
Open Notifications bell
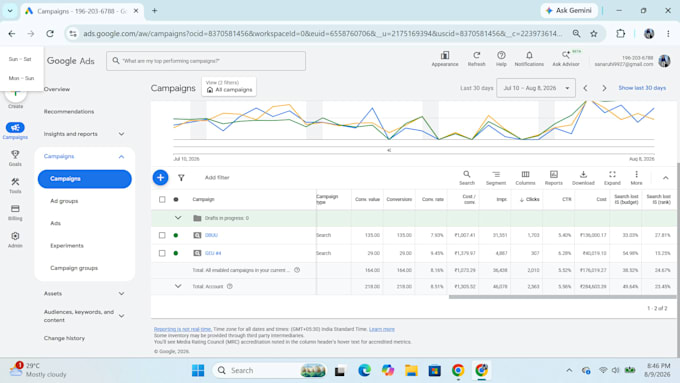point(529,59)
